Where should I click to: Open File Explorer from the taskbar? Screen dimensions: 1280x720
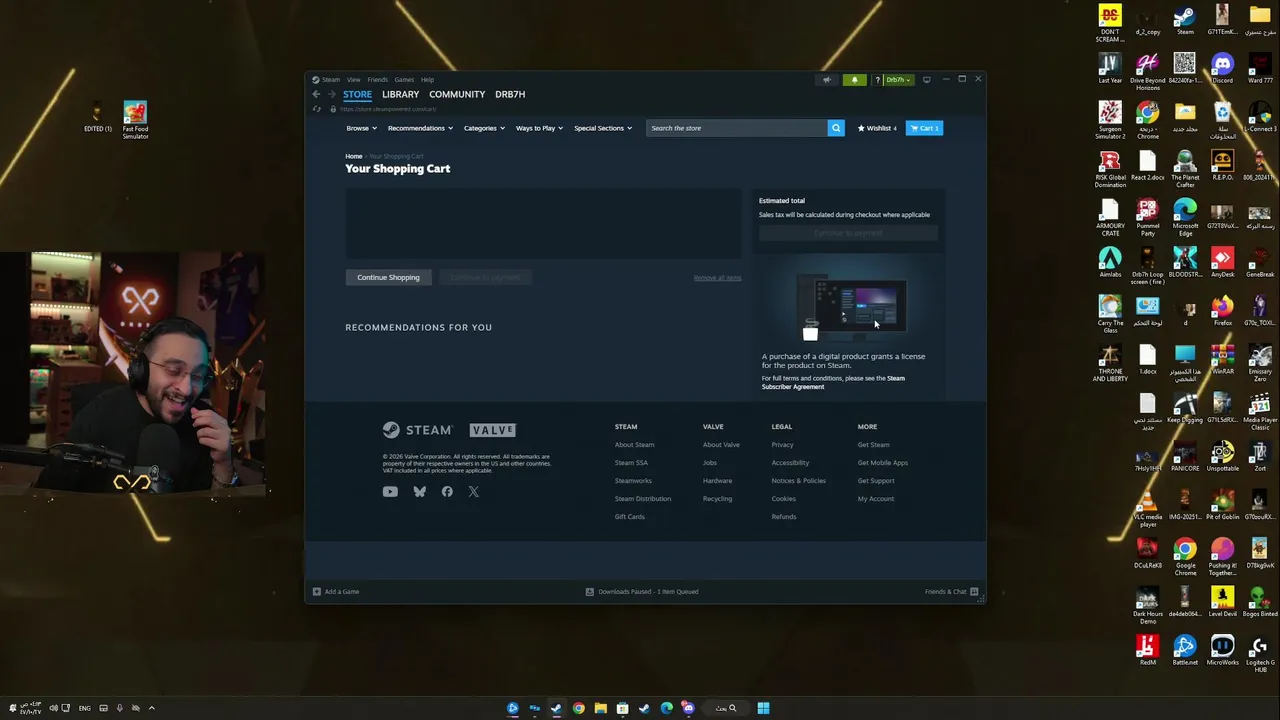600,708
